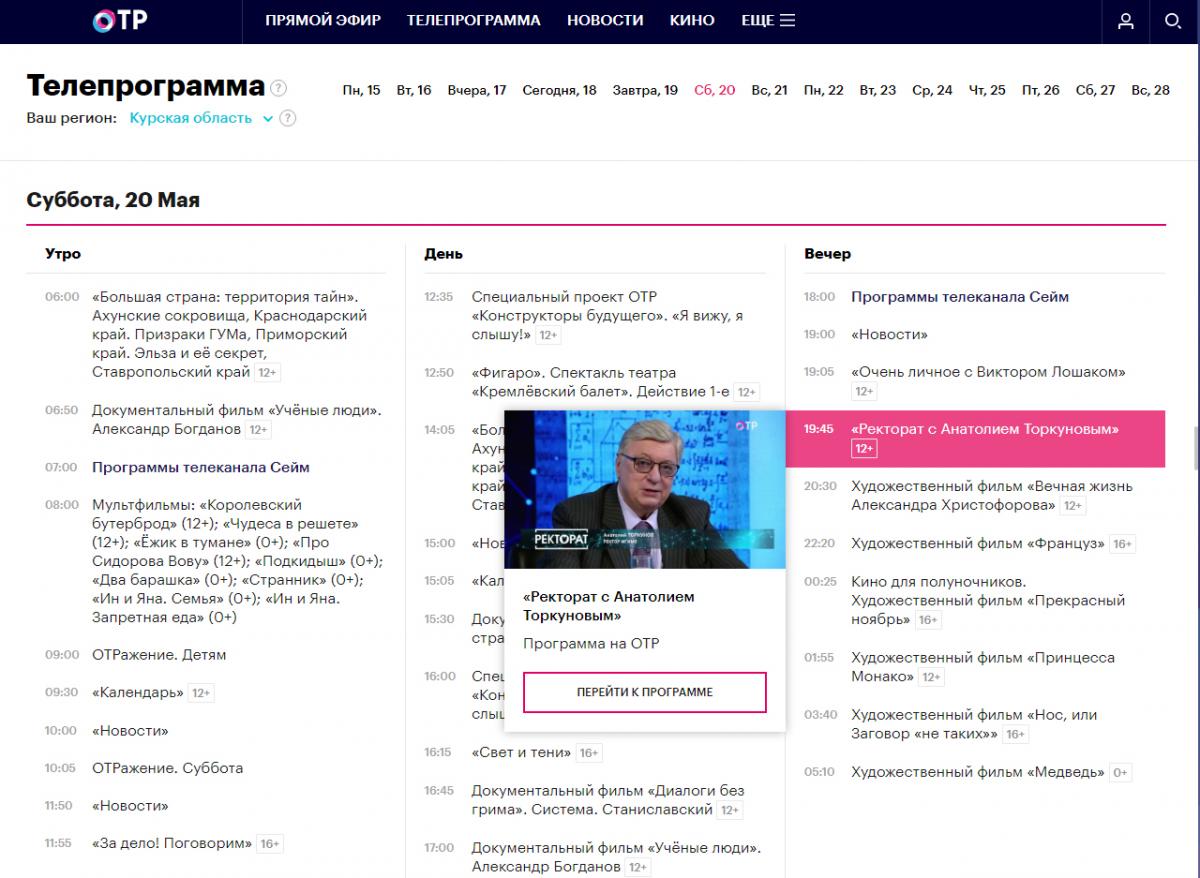Open 11:50 «Новости» in Утро column
This screenshot has width=1200, height=878.
click(130, 806)
